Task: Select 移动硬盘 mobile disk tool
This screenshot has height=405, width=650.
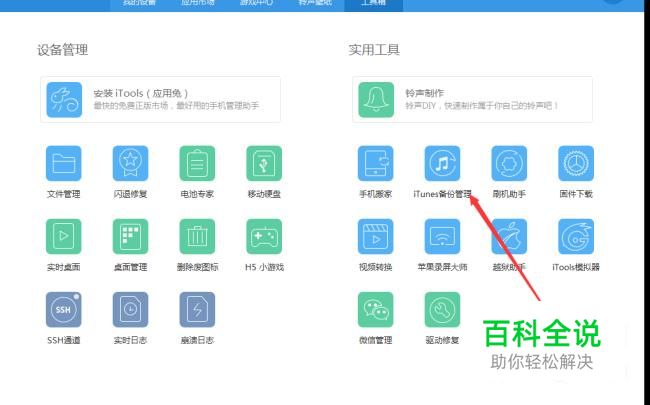Action: (264, 163)
